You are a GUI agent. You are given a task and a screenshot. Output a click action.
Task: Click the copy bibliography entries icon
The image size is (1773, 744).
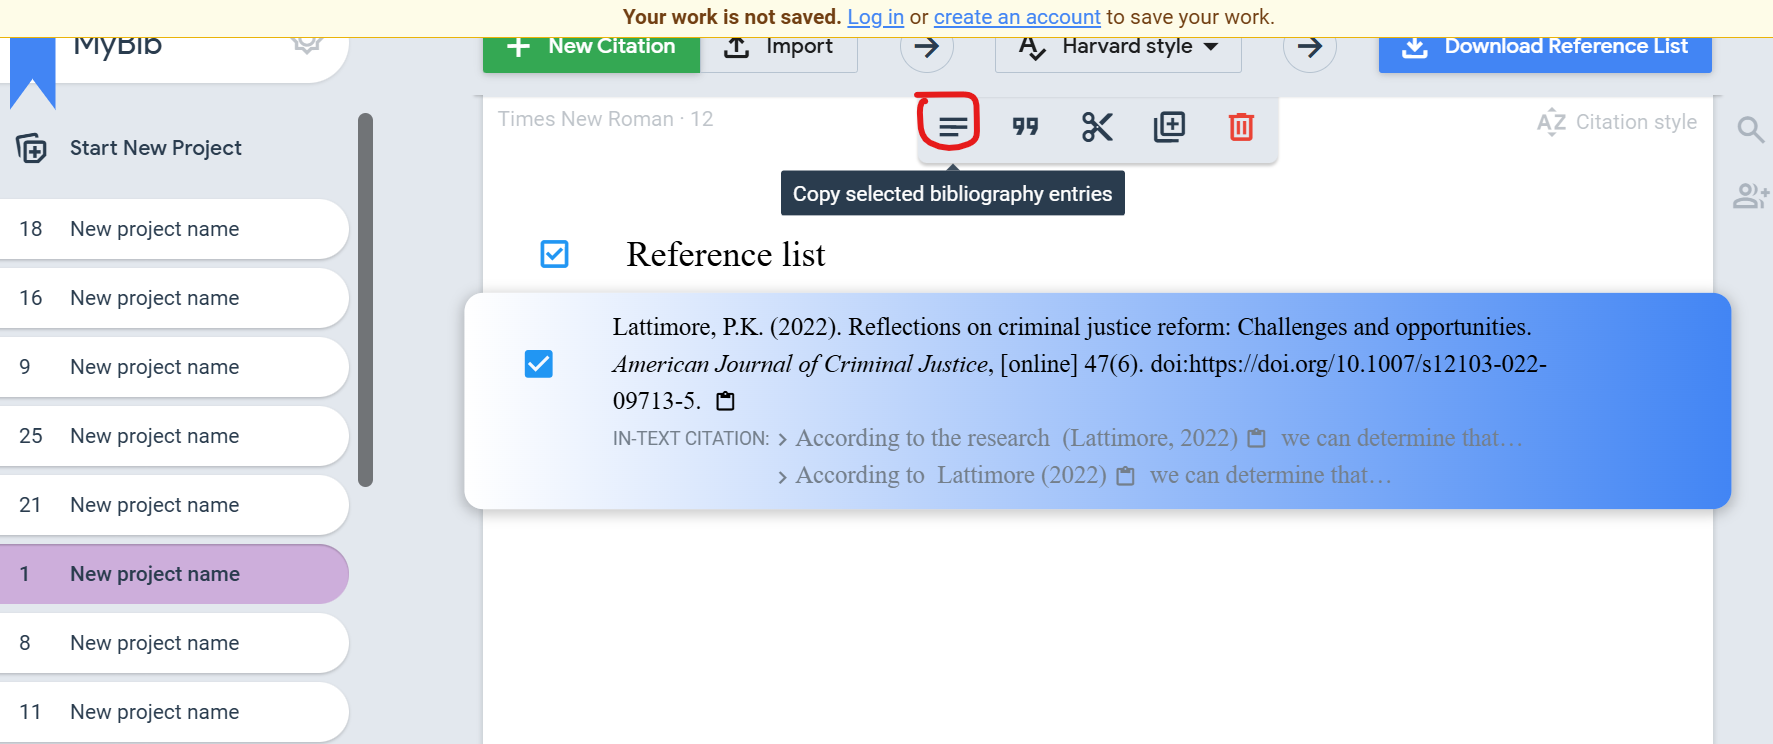tap(952, 127)
